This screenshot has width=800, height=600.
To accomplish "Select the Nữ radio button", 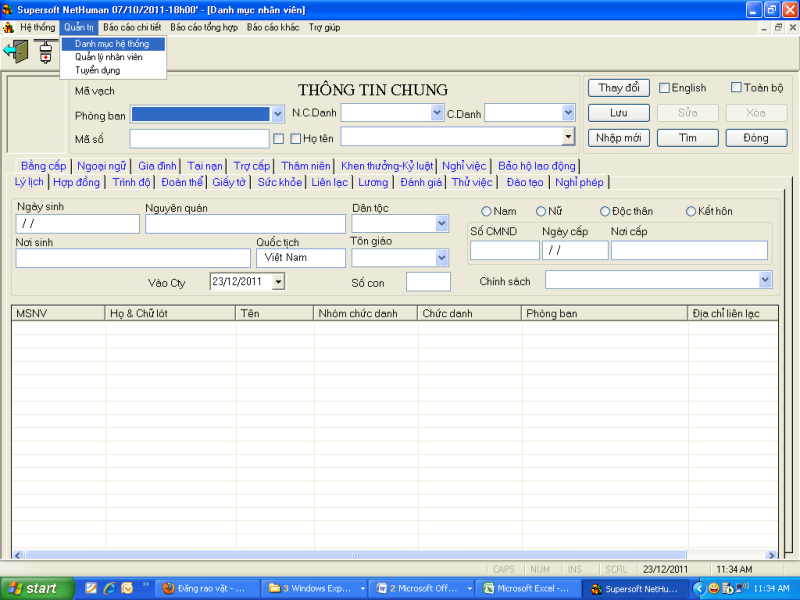I will 541,211.
